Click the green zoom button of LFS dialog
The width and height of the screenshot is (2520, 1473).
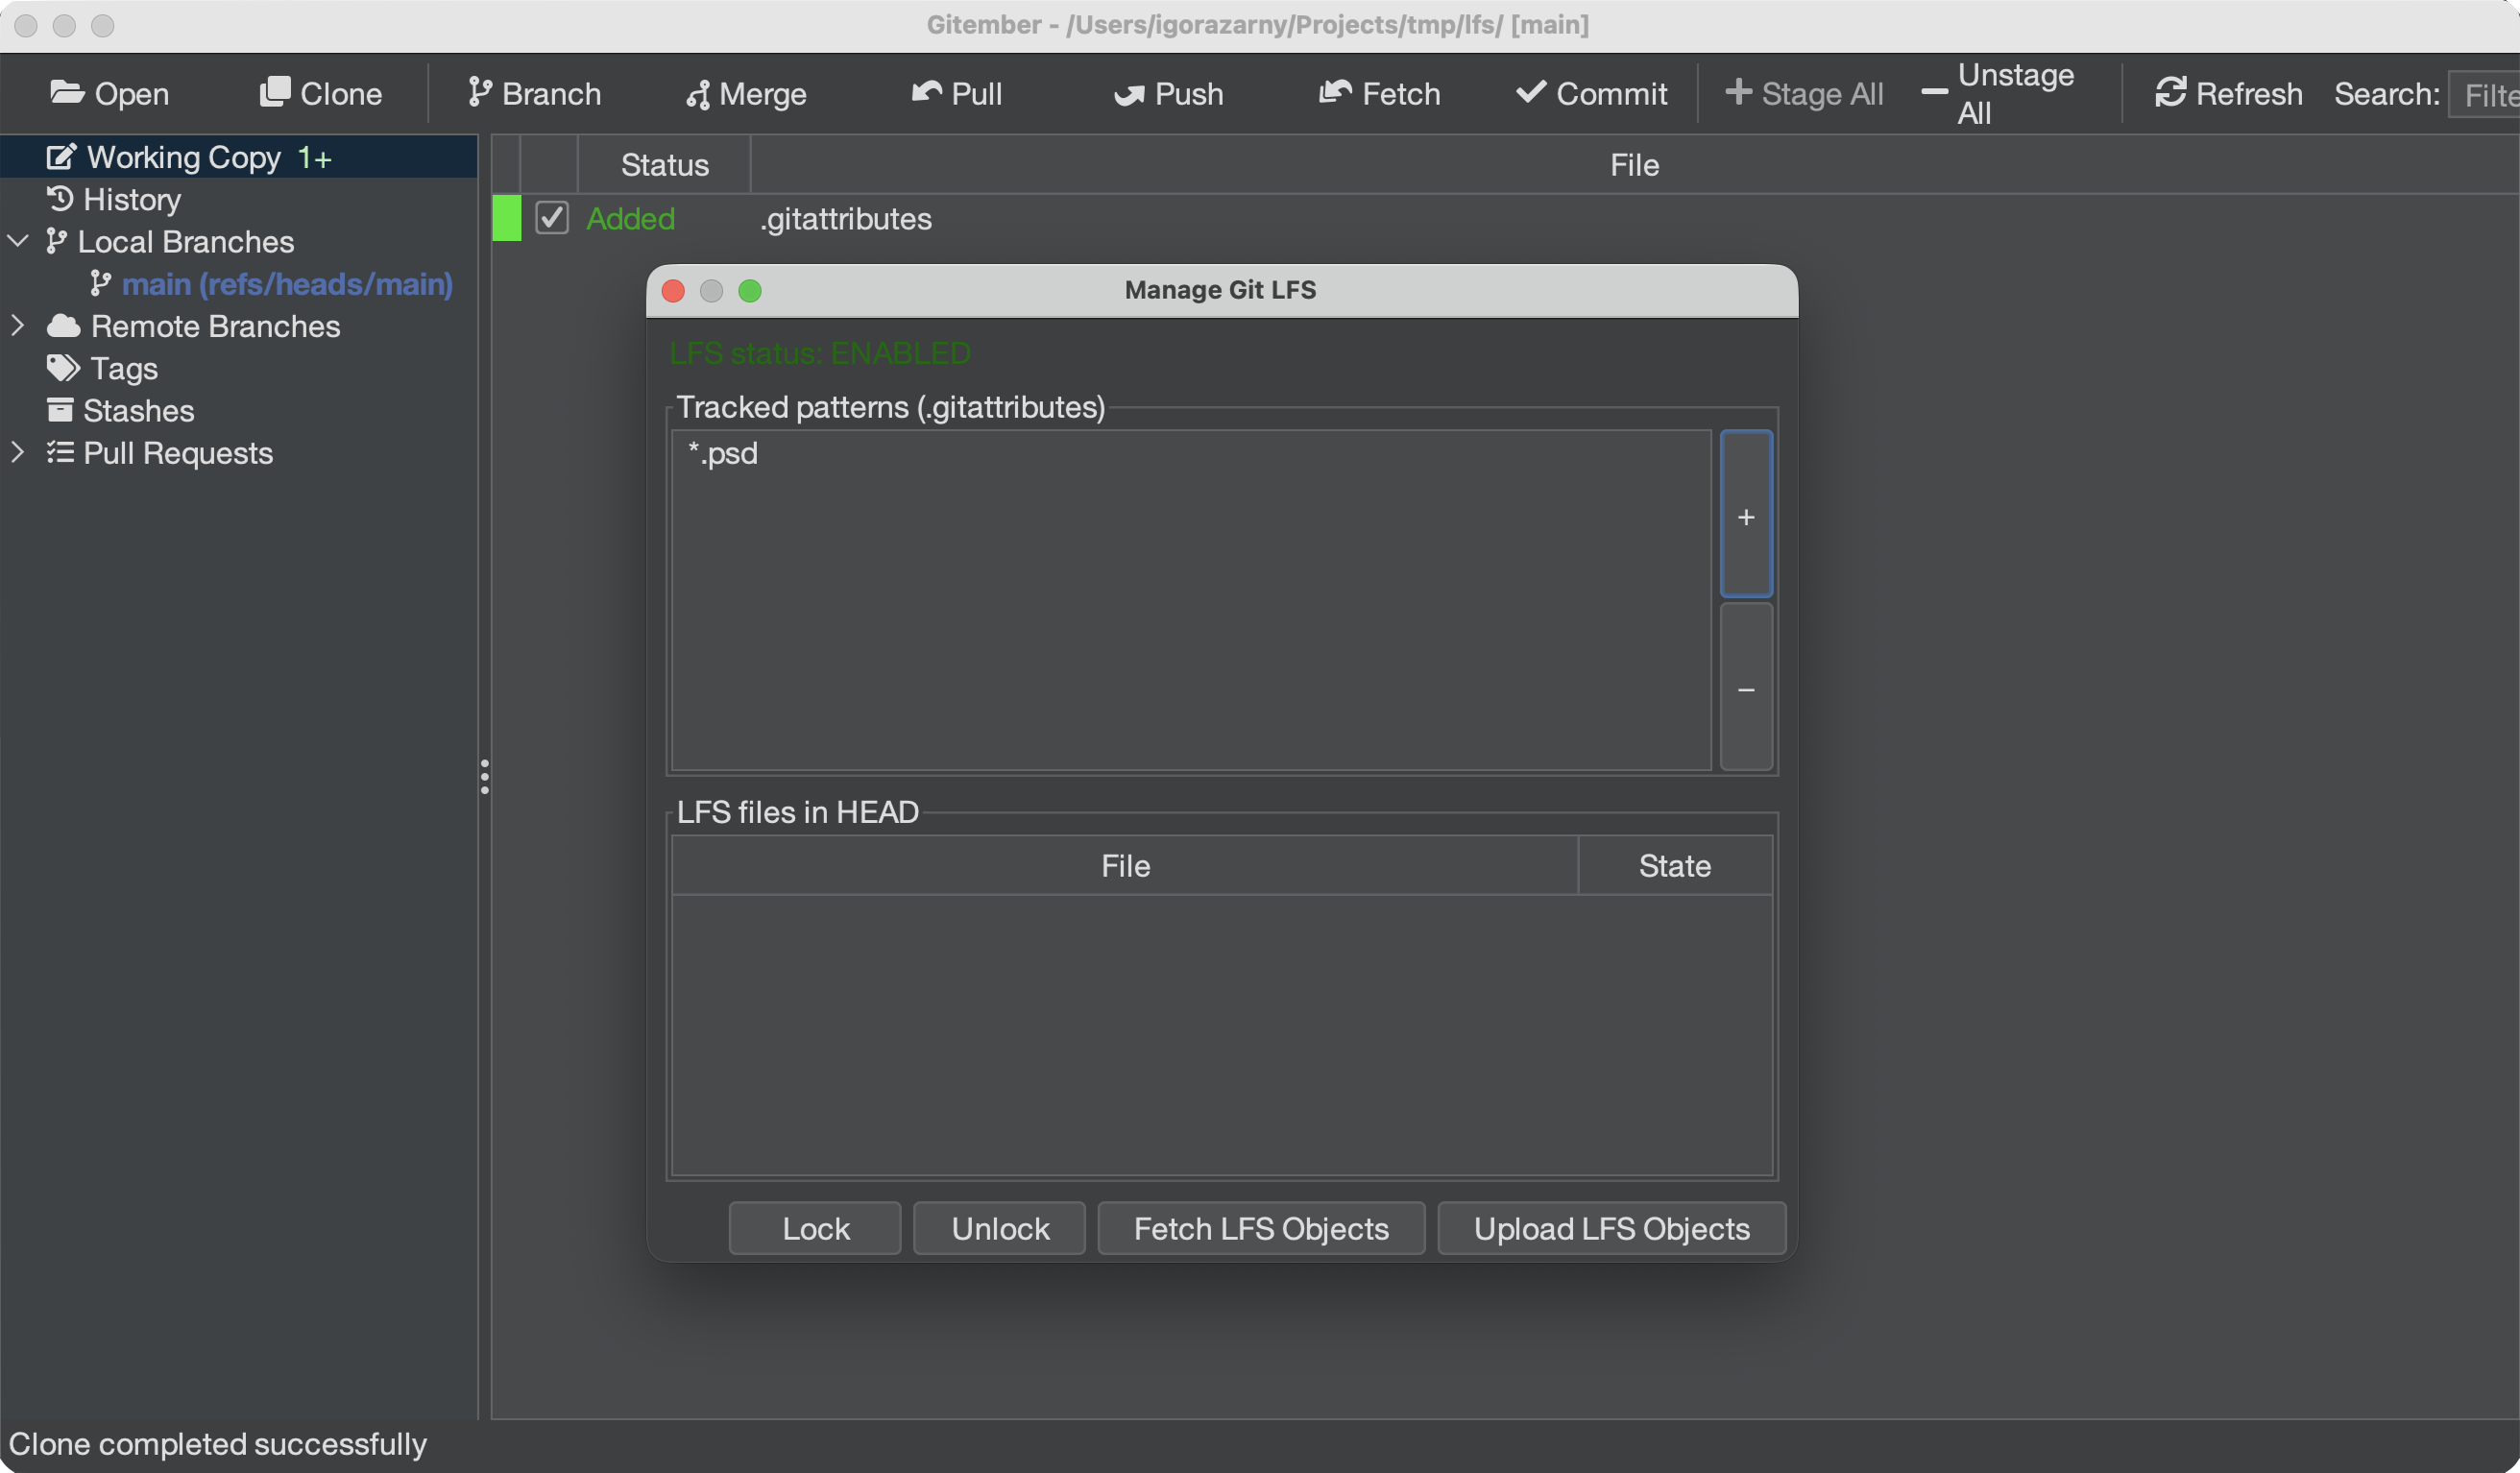[x=750, y=290]
